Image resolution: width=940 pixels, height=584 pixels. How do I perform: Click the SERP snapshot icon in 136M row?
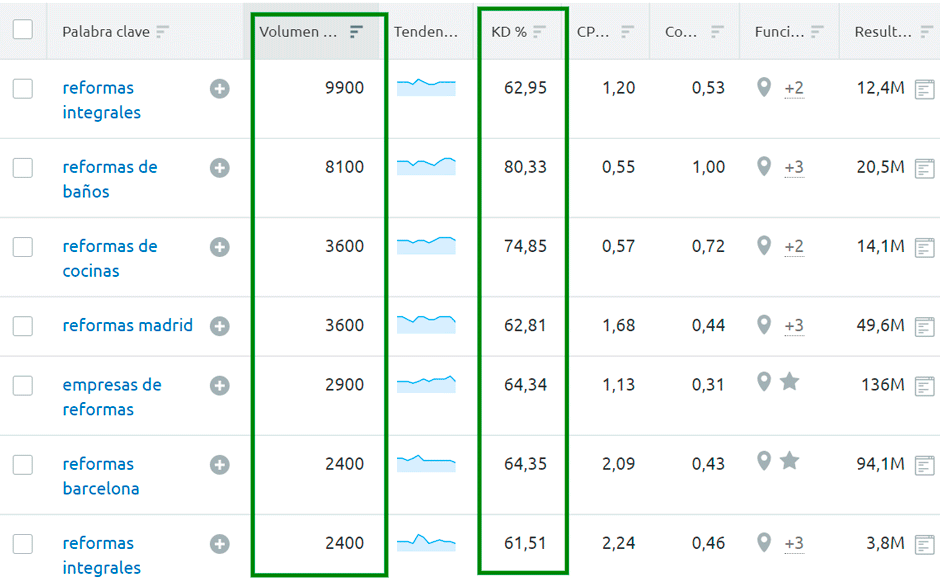(x=924, y=386)
